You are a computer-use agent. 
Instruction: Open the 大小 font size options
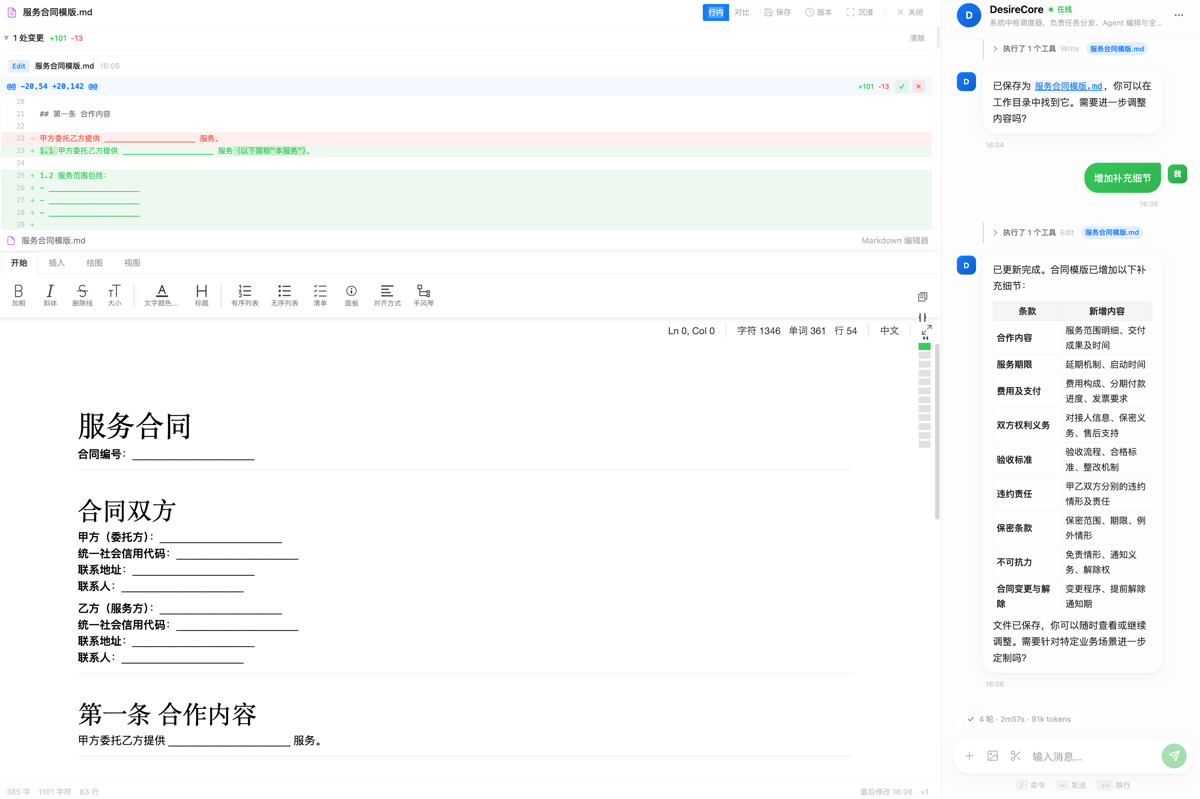(114, 292)
